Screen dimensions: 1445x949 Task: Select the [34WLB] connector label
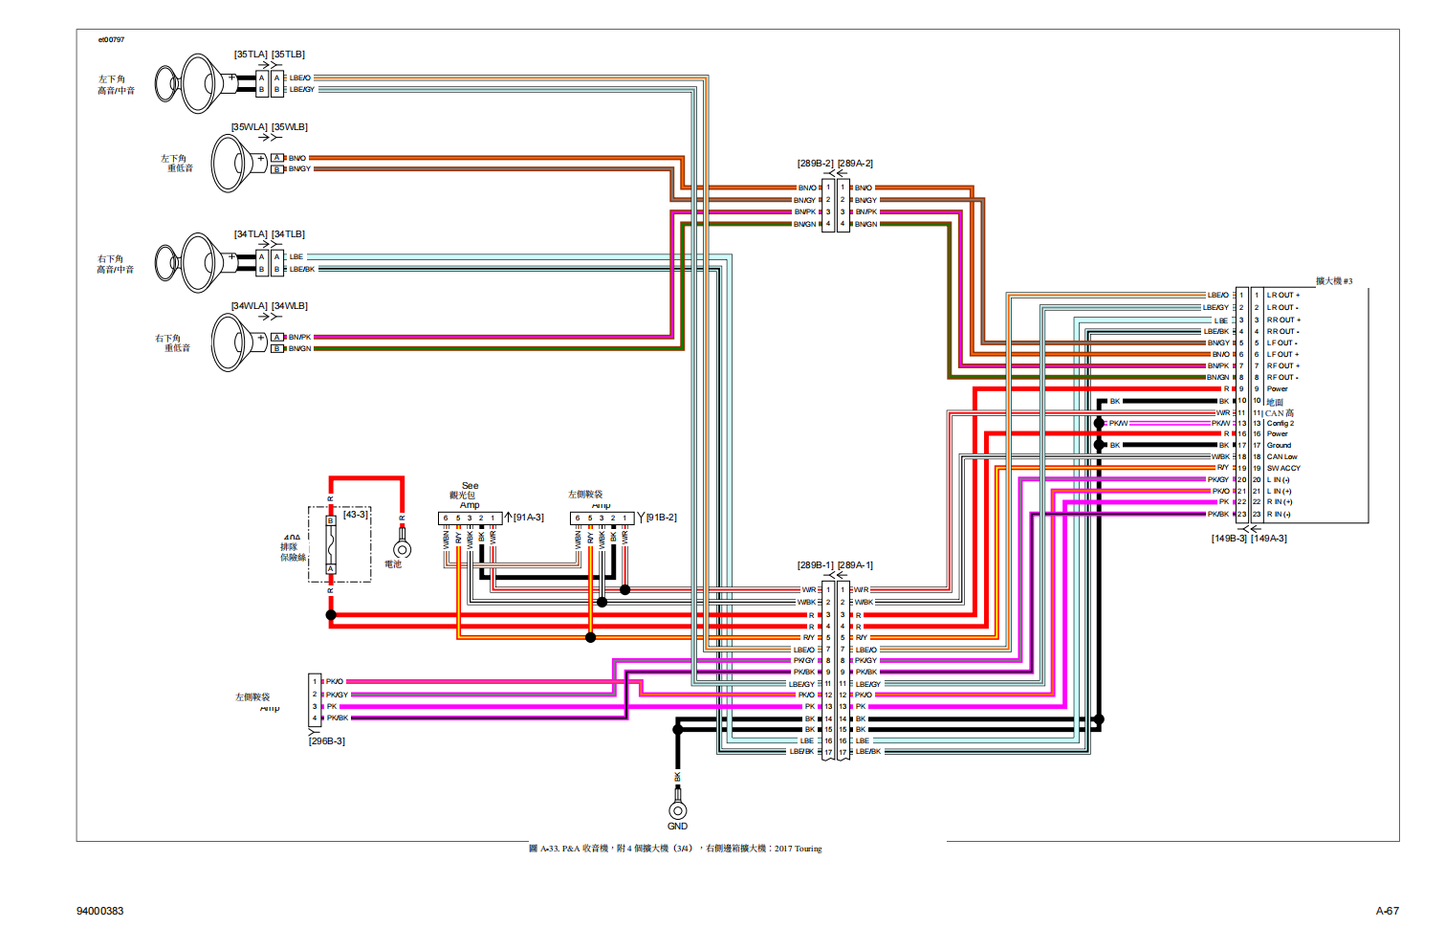click(290, 306)
